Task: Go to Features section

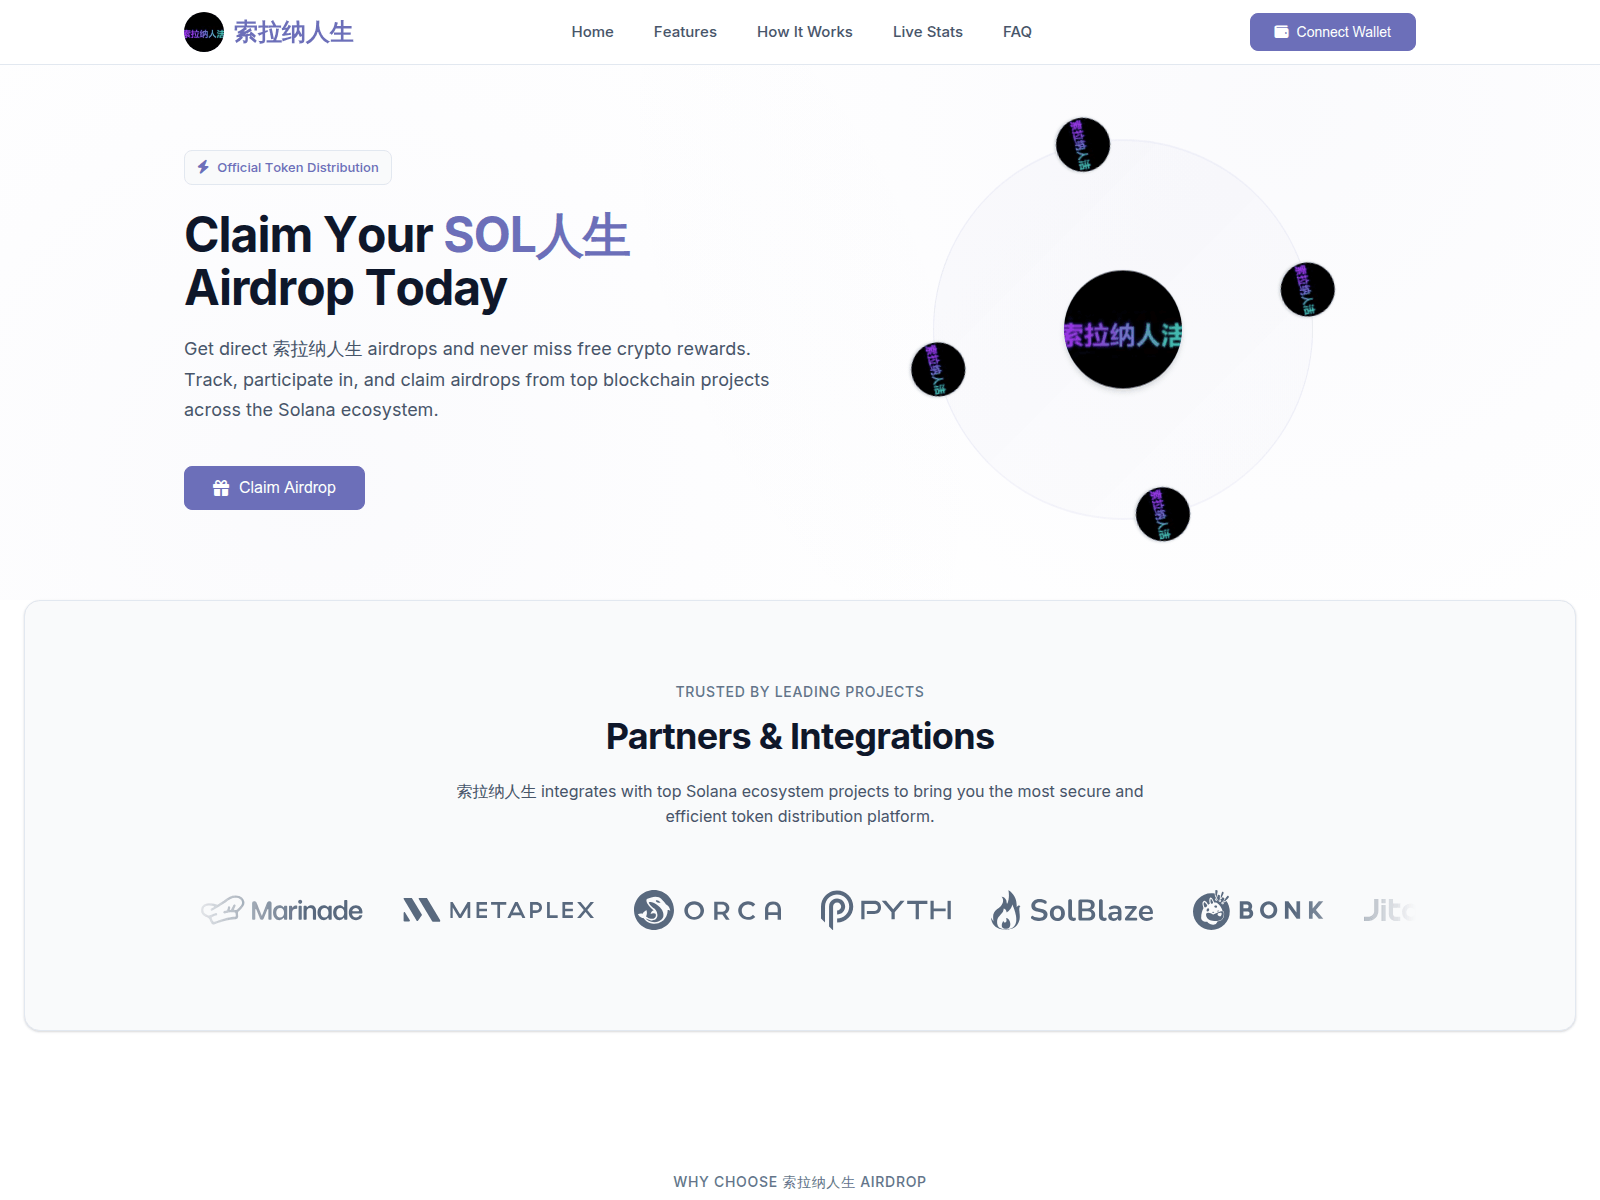Action: pos(685,32)
